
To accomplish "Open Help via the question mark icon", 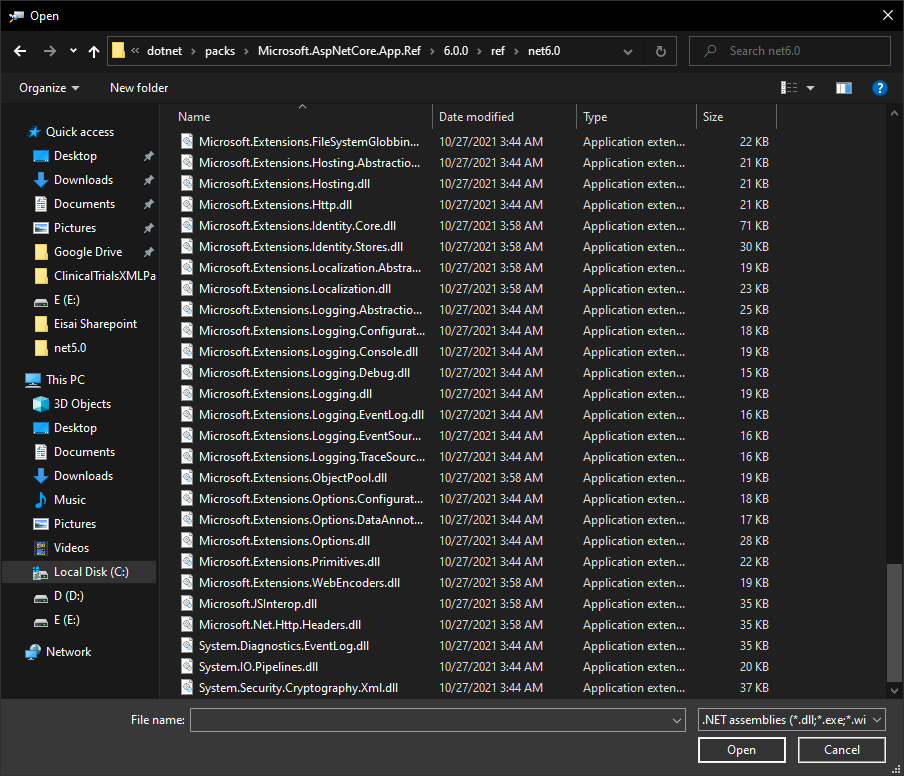I will 879,88.
